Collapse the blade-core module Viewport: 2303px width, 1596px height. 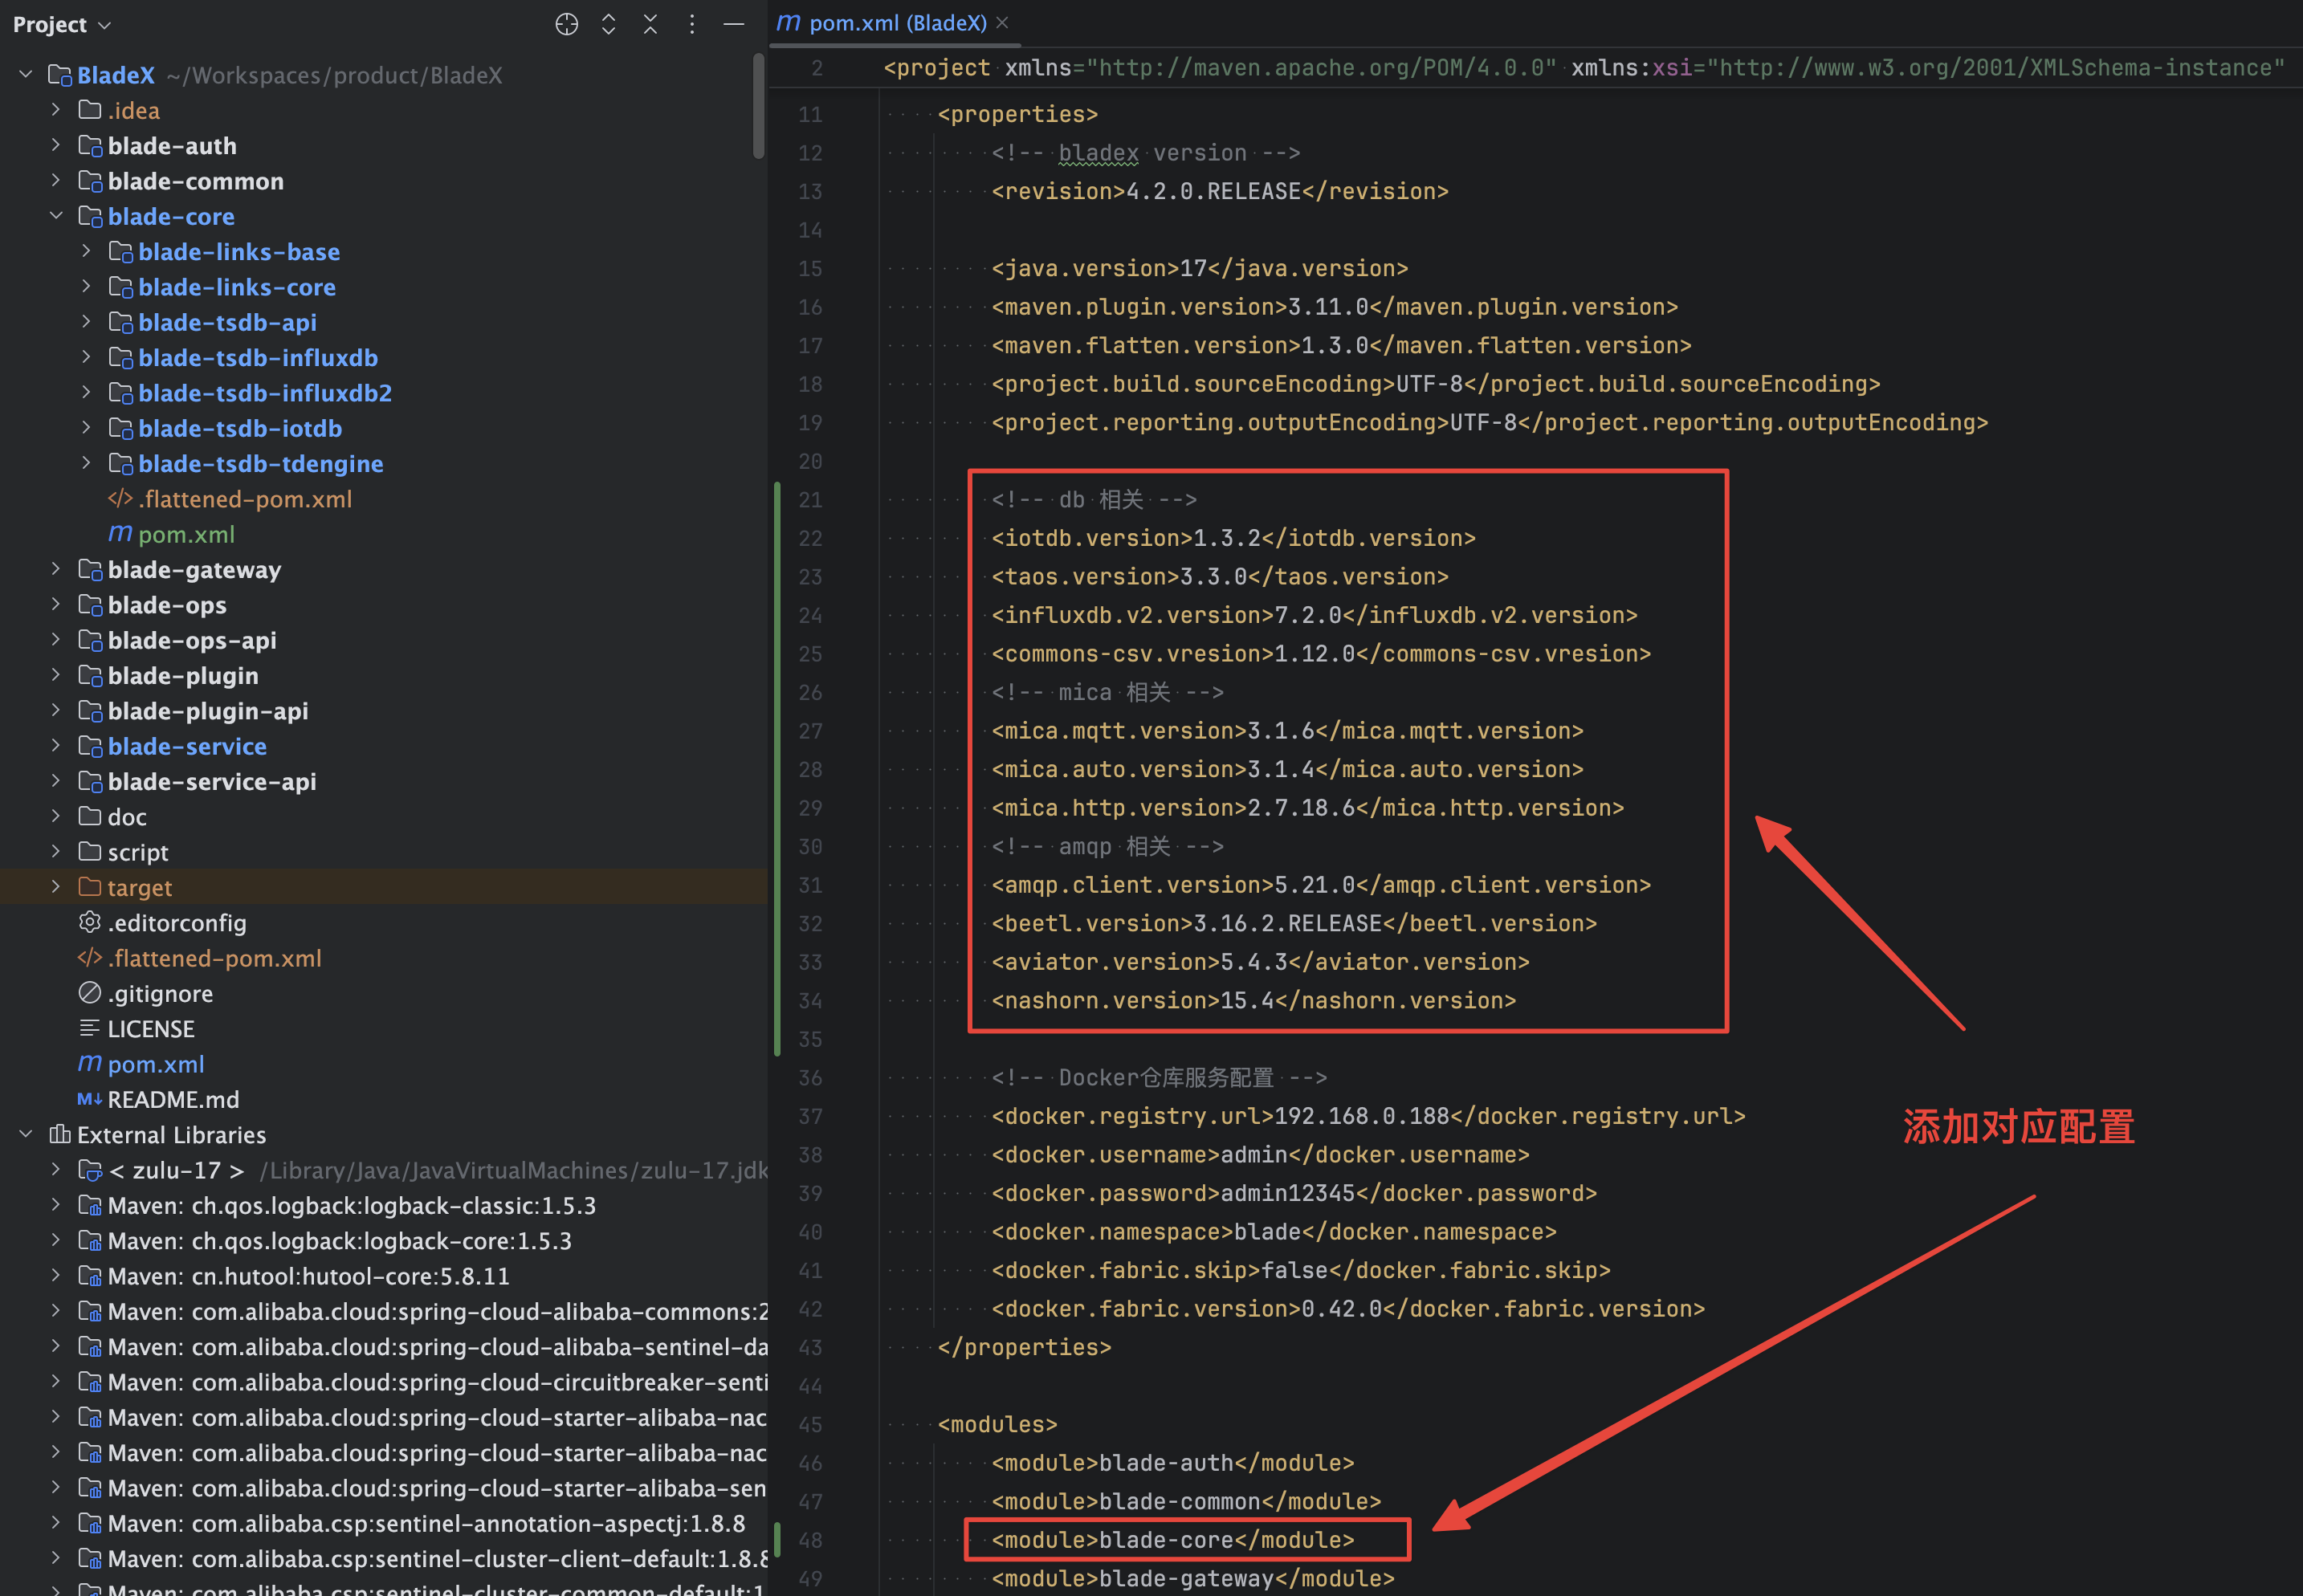coord(56,216)
